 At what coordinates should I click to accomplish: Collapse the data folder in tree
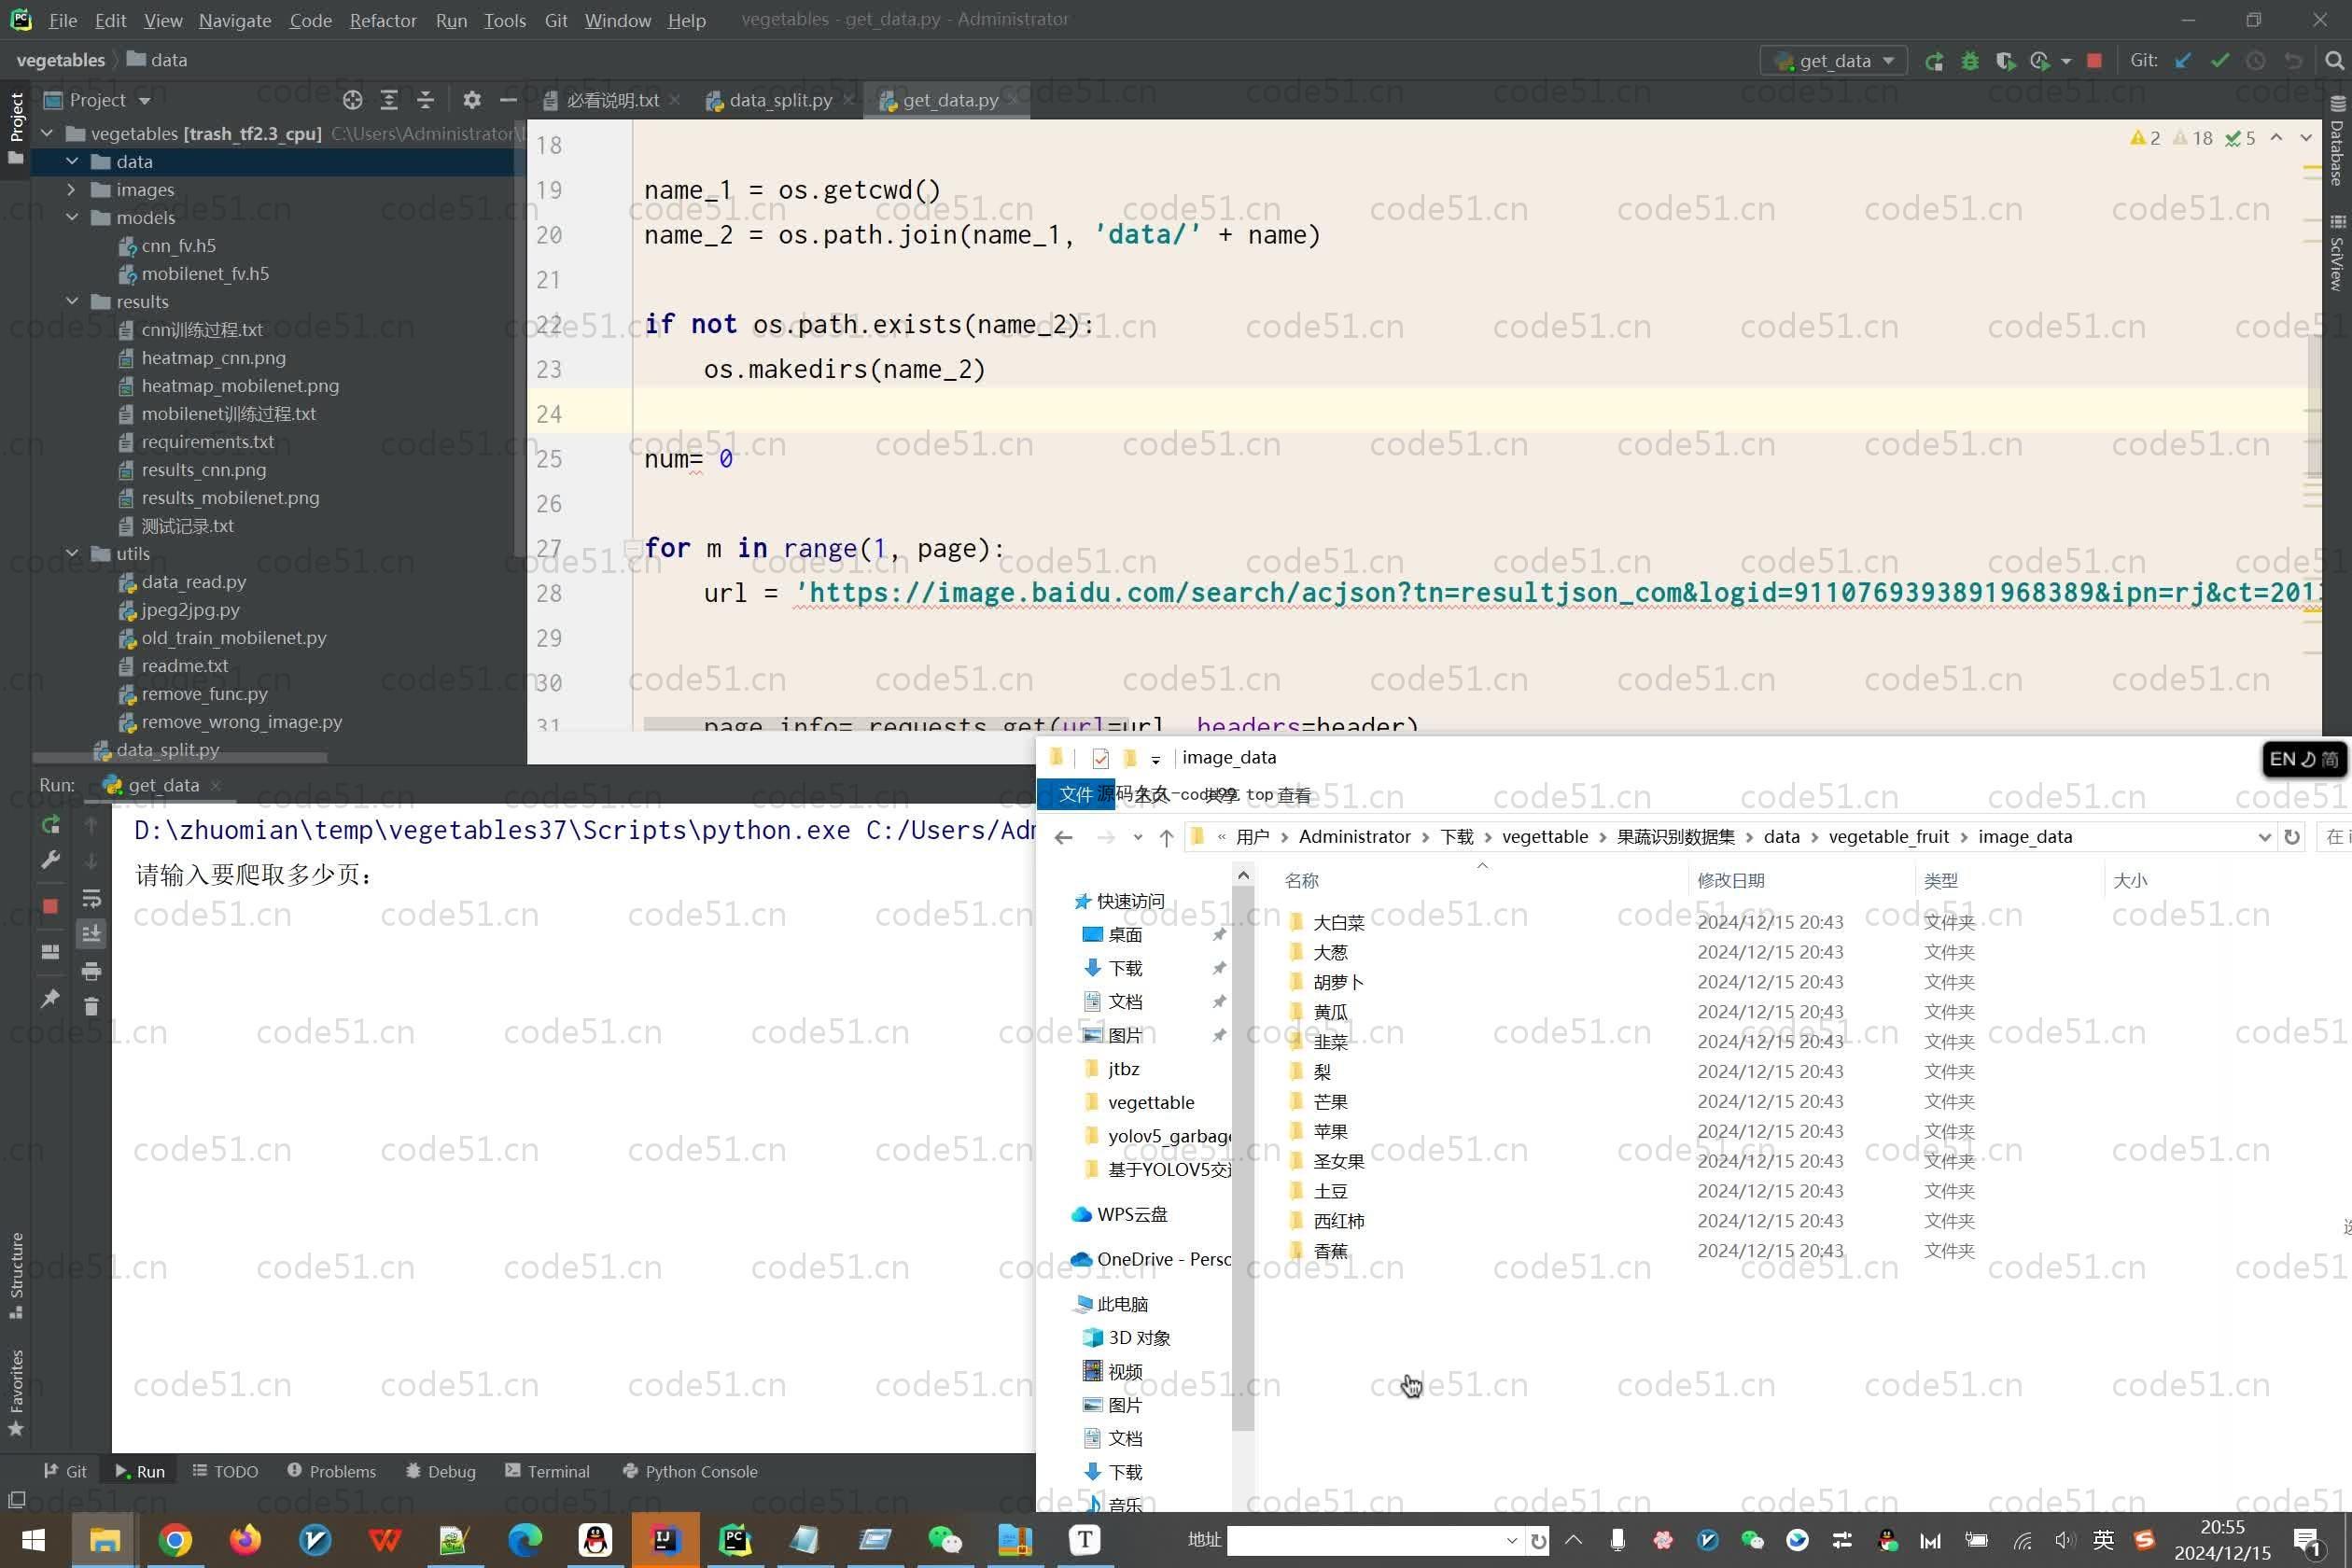[72, 161]
